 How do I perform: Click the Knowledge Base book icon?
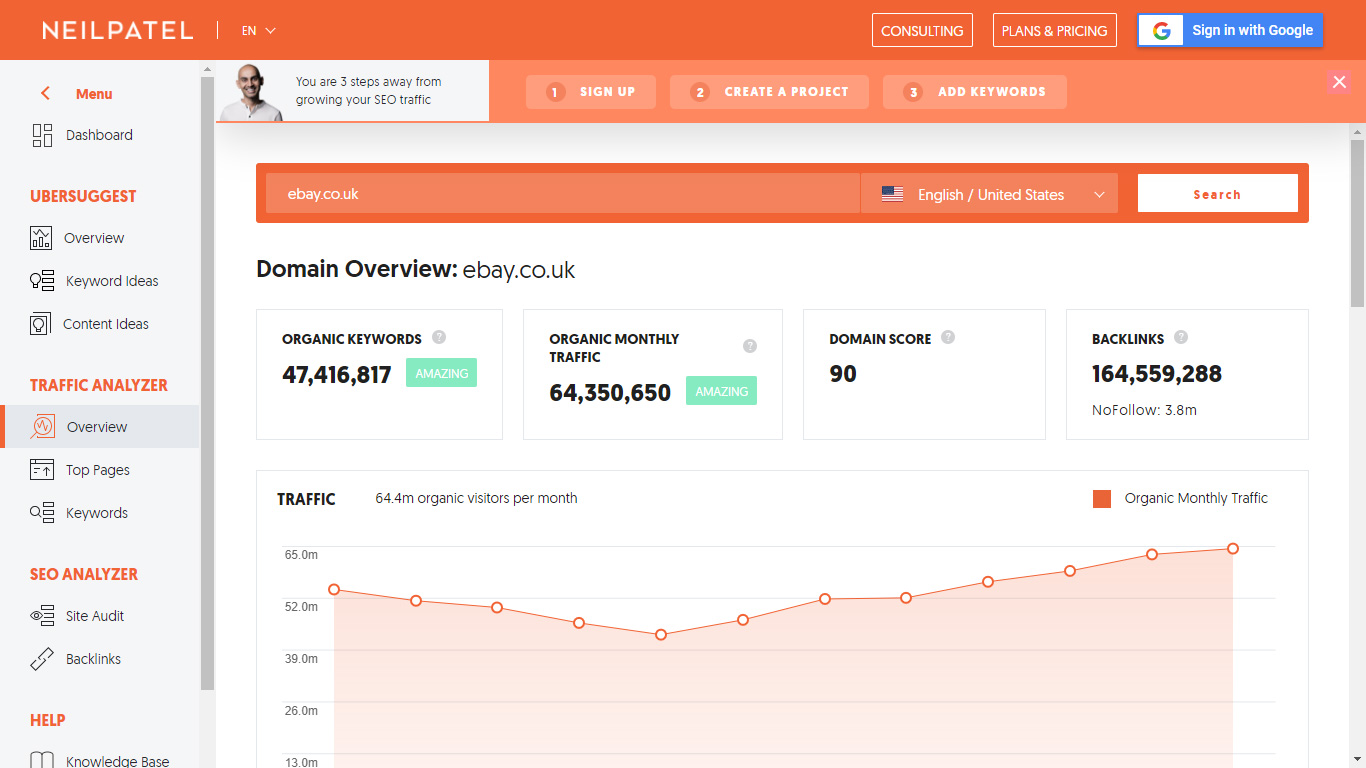coord(42,761)
